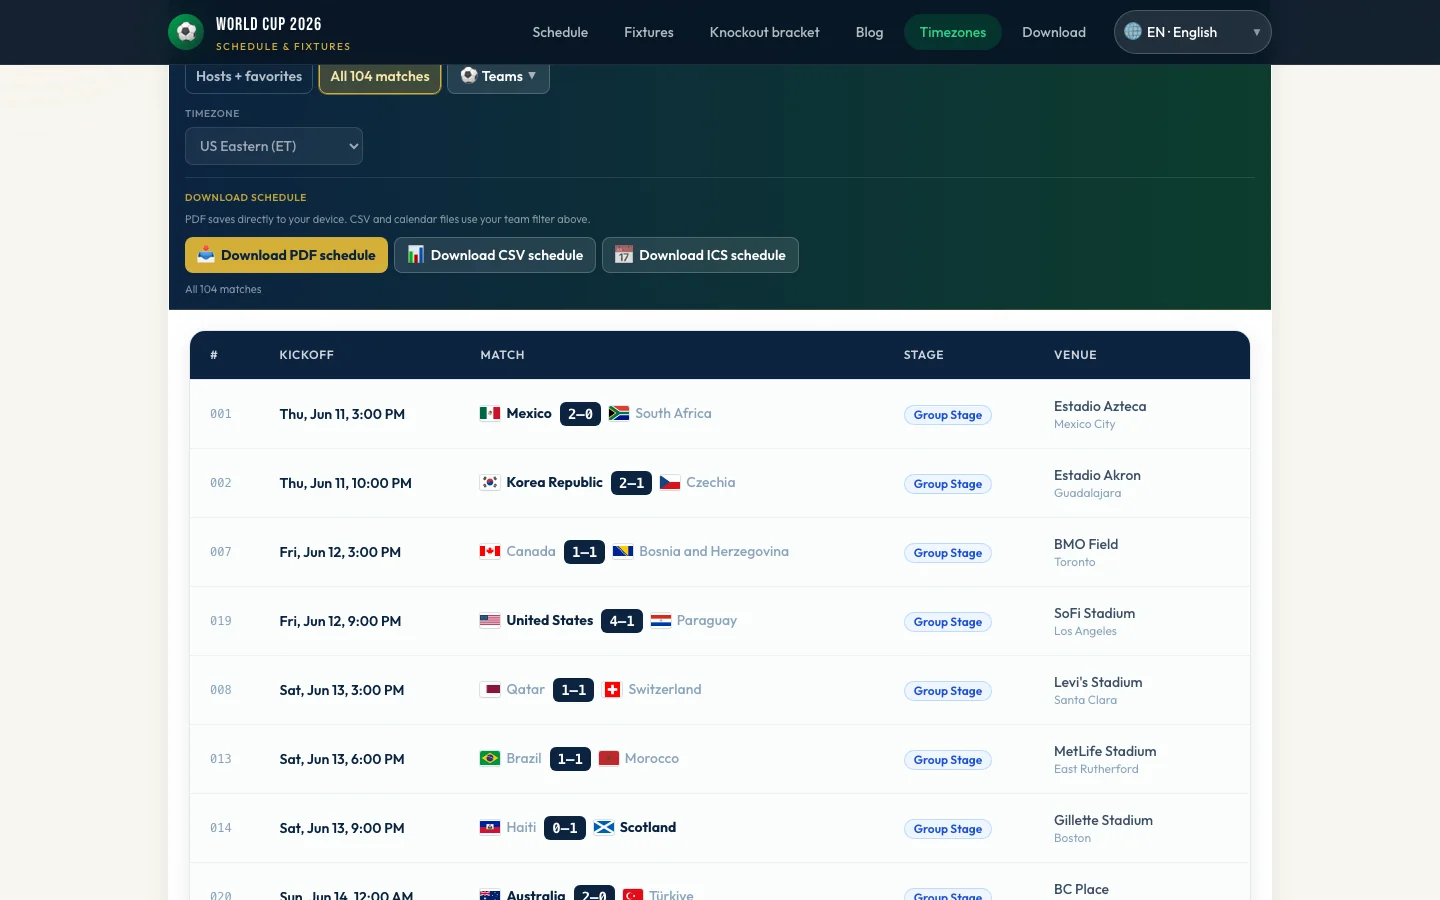Image resolution: width=1440 pixels, height=900 pixels.
Task: Click the Switzerland team name
Action: pos(665,689)
